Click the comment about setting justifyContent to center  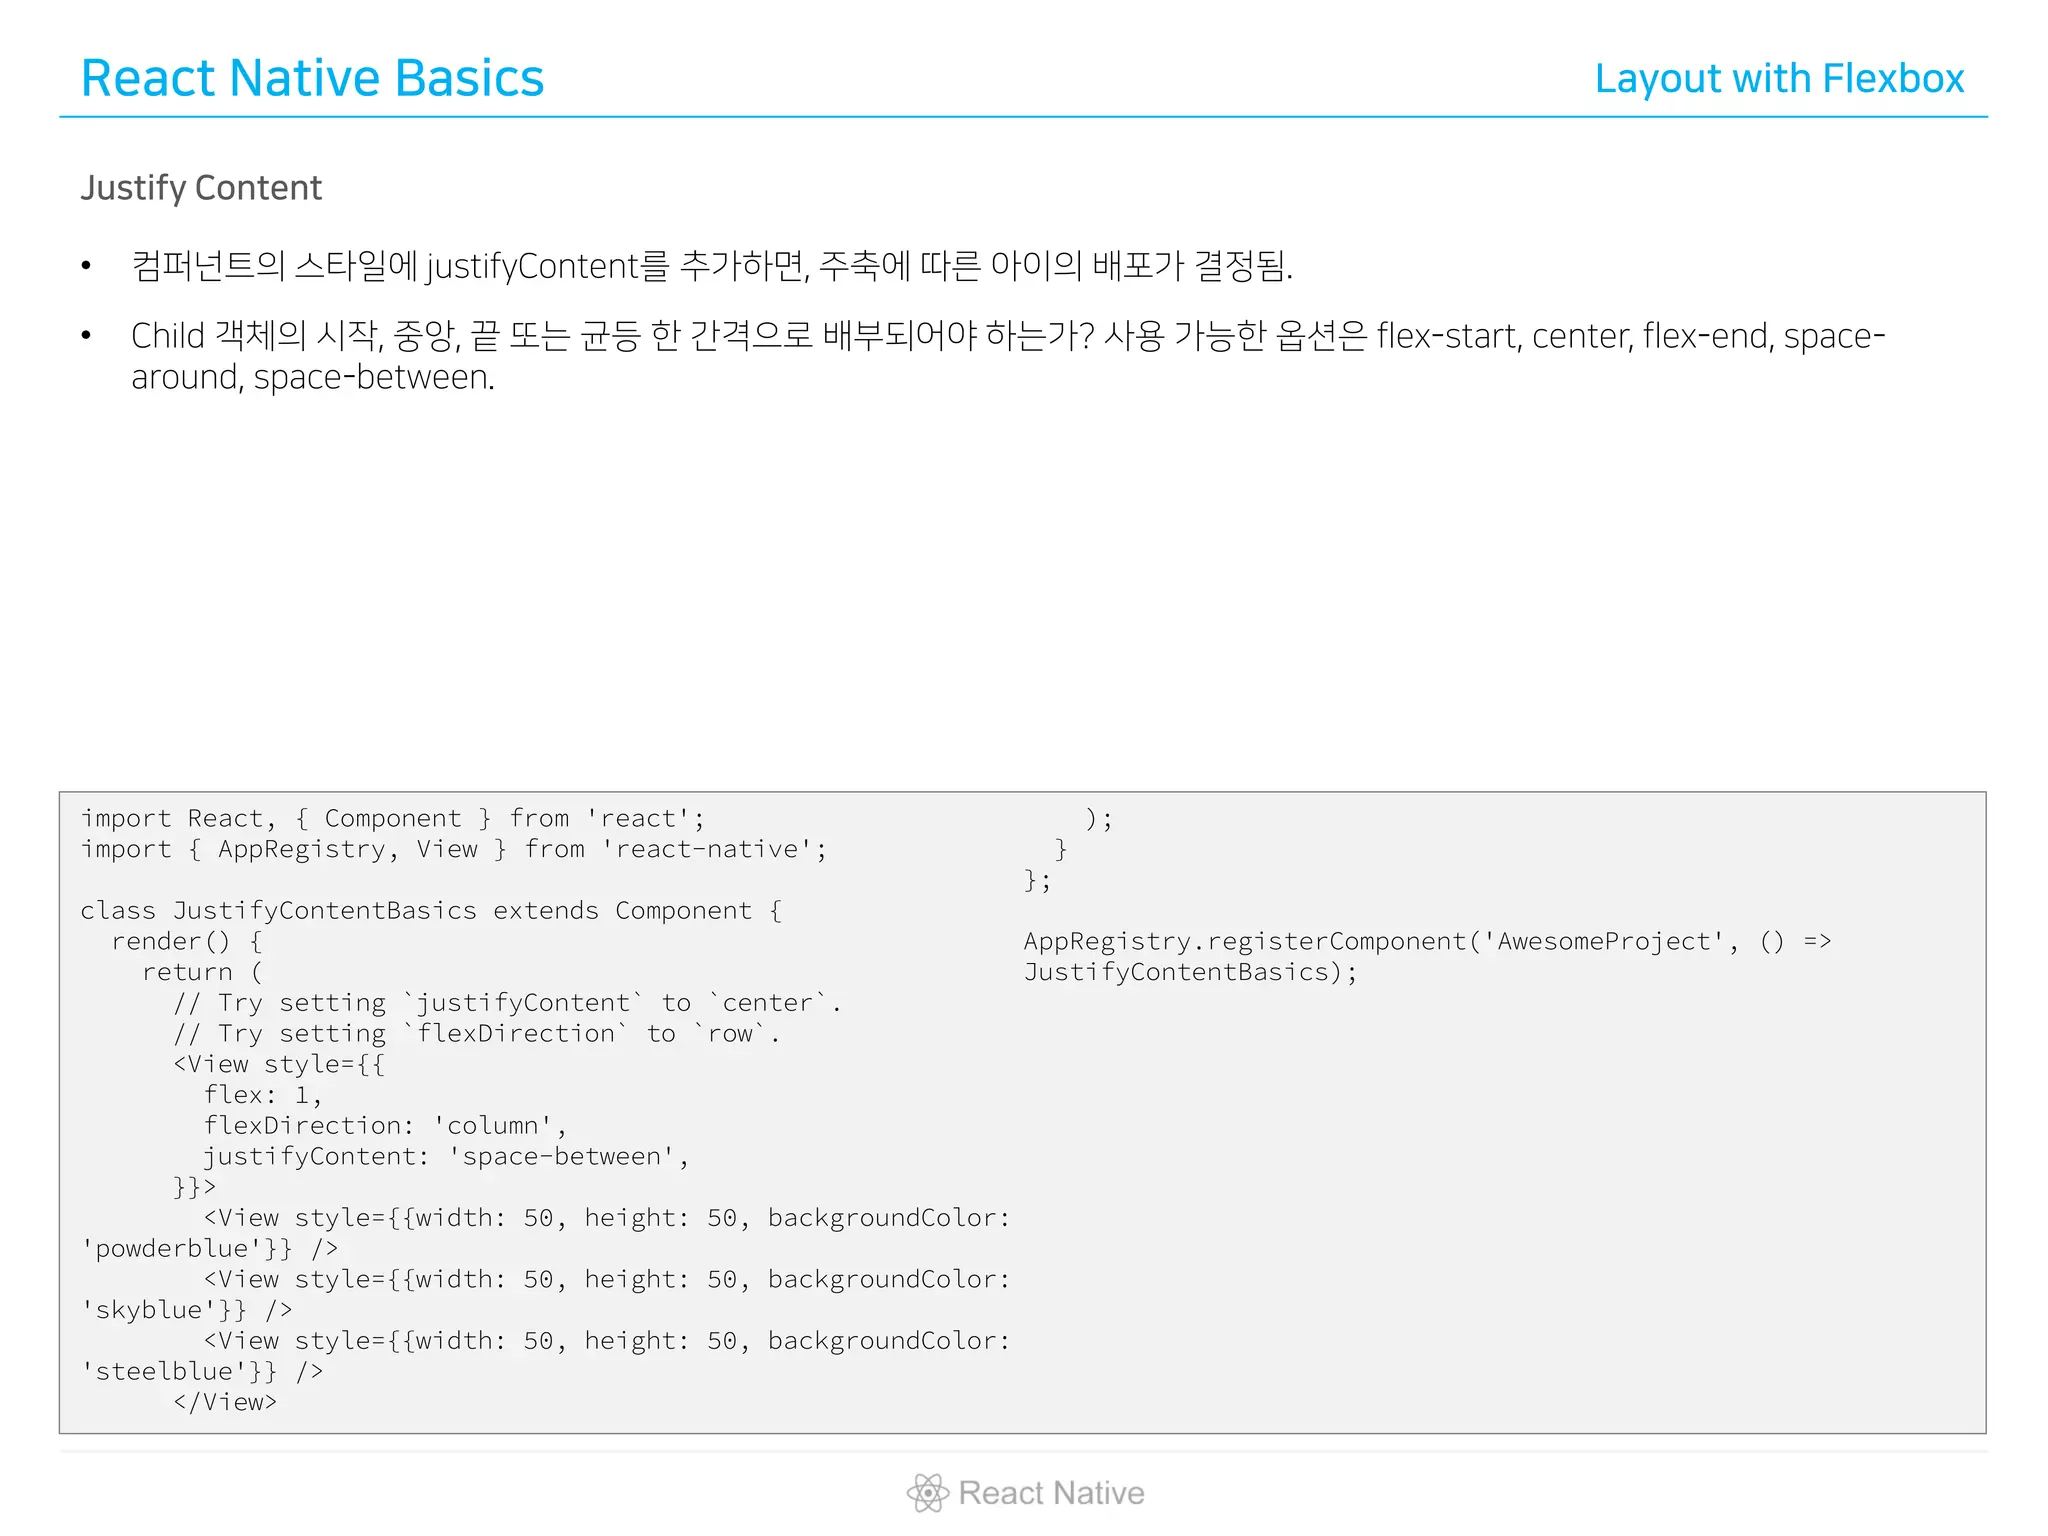(508, 1003)
